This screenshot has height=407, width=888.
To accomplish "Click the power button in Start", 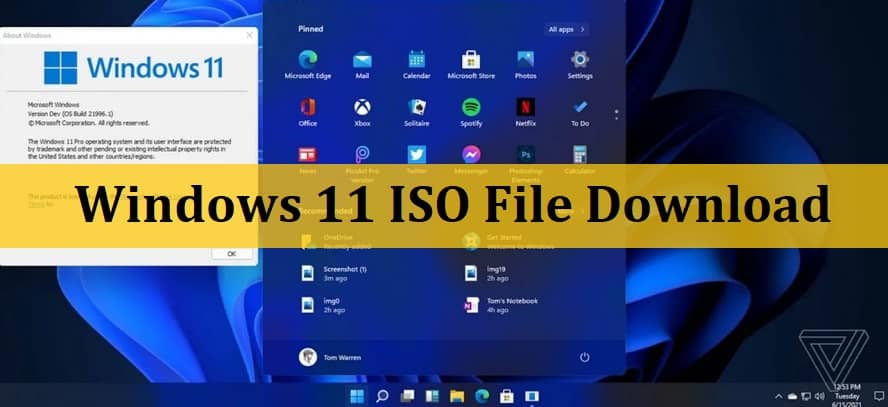I will [x=584, y=357].
